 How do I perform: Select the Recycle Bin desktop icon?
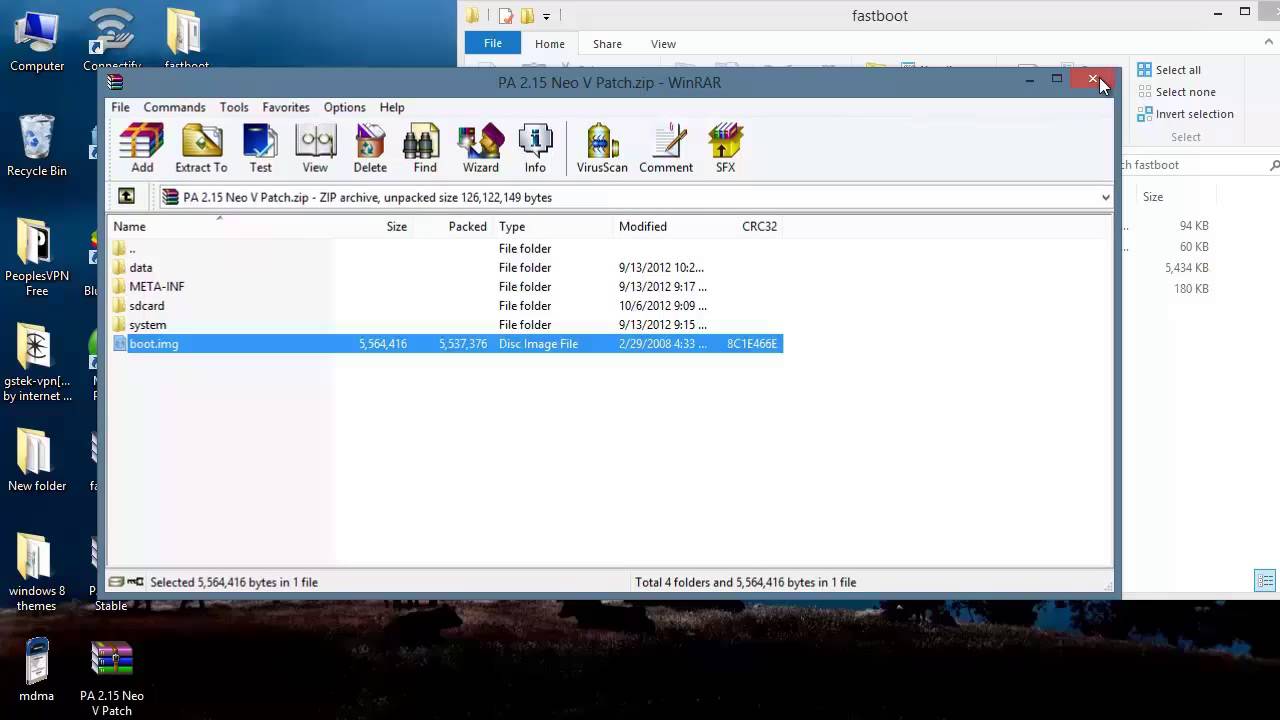[37, 146]
